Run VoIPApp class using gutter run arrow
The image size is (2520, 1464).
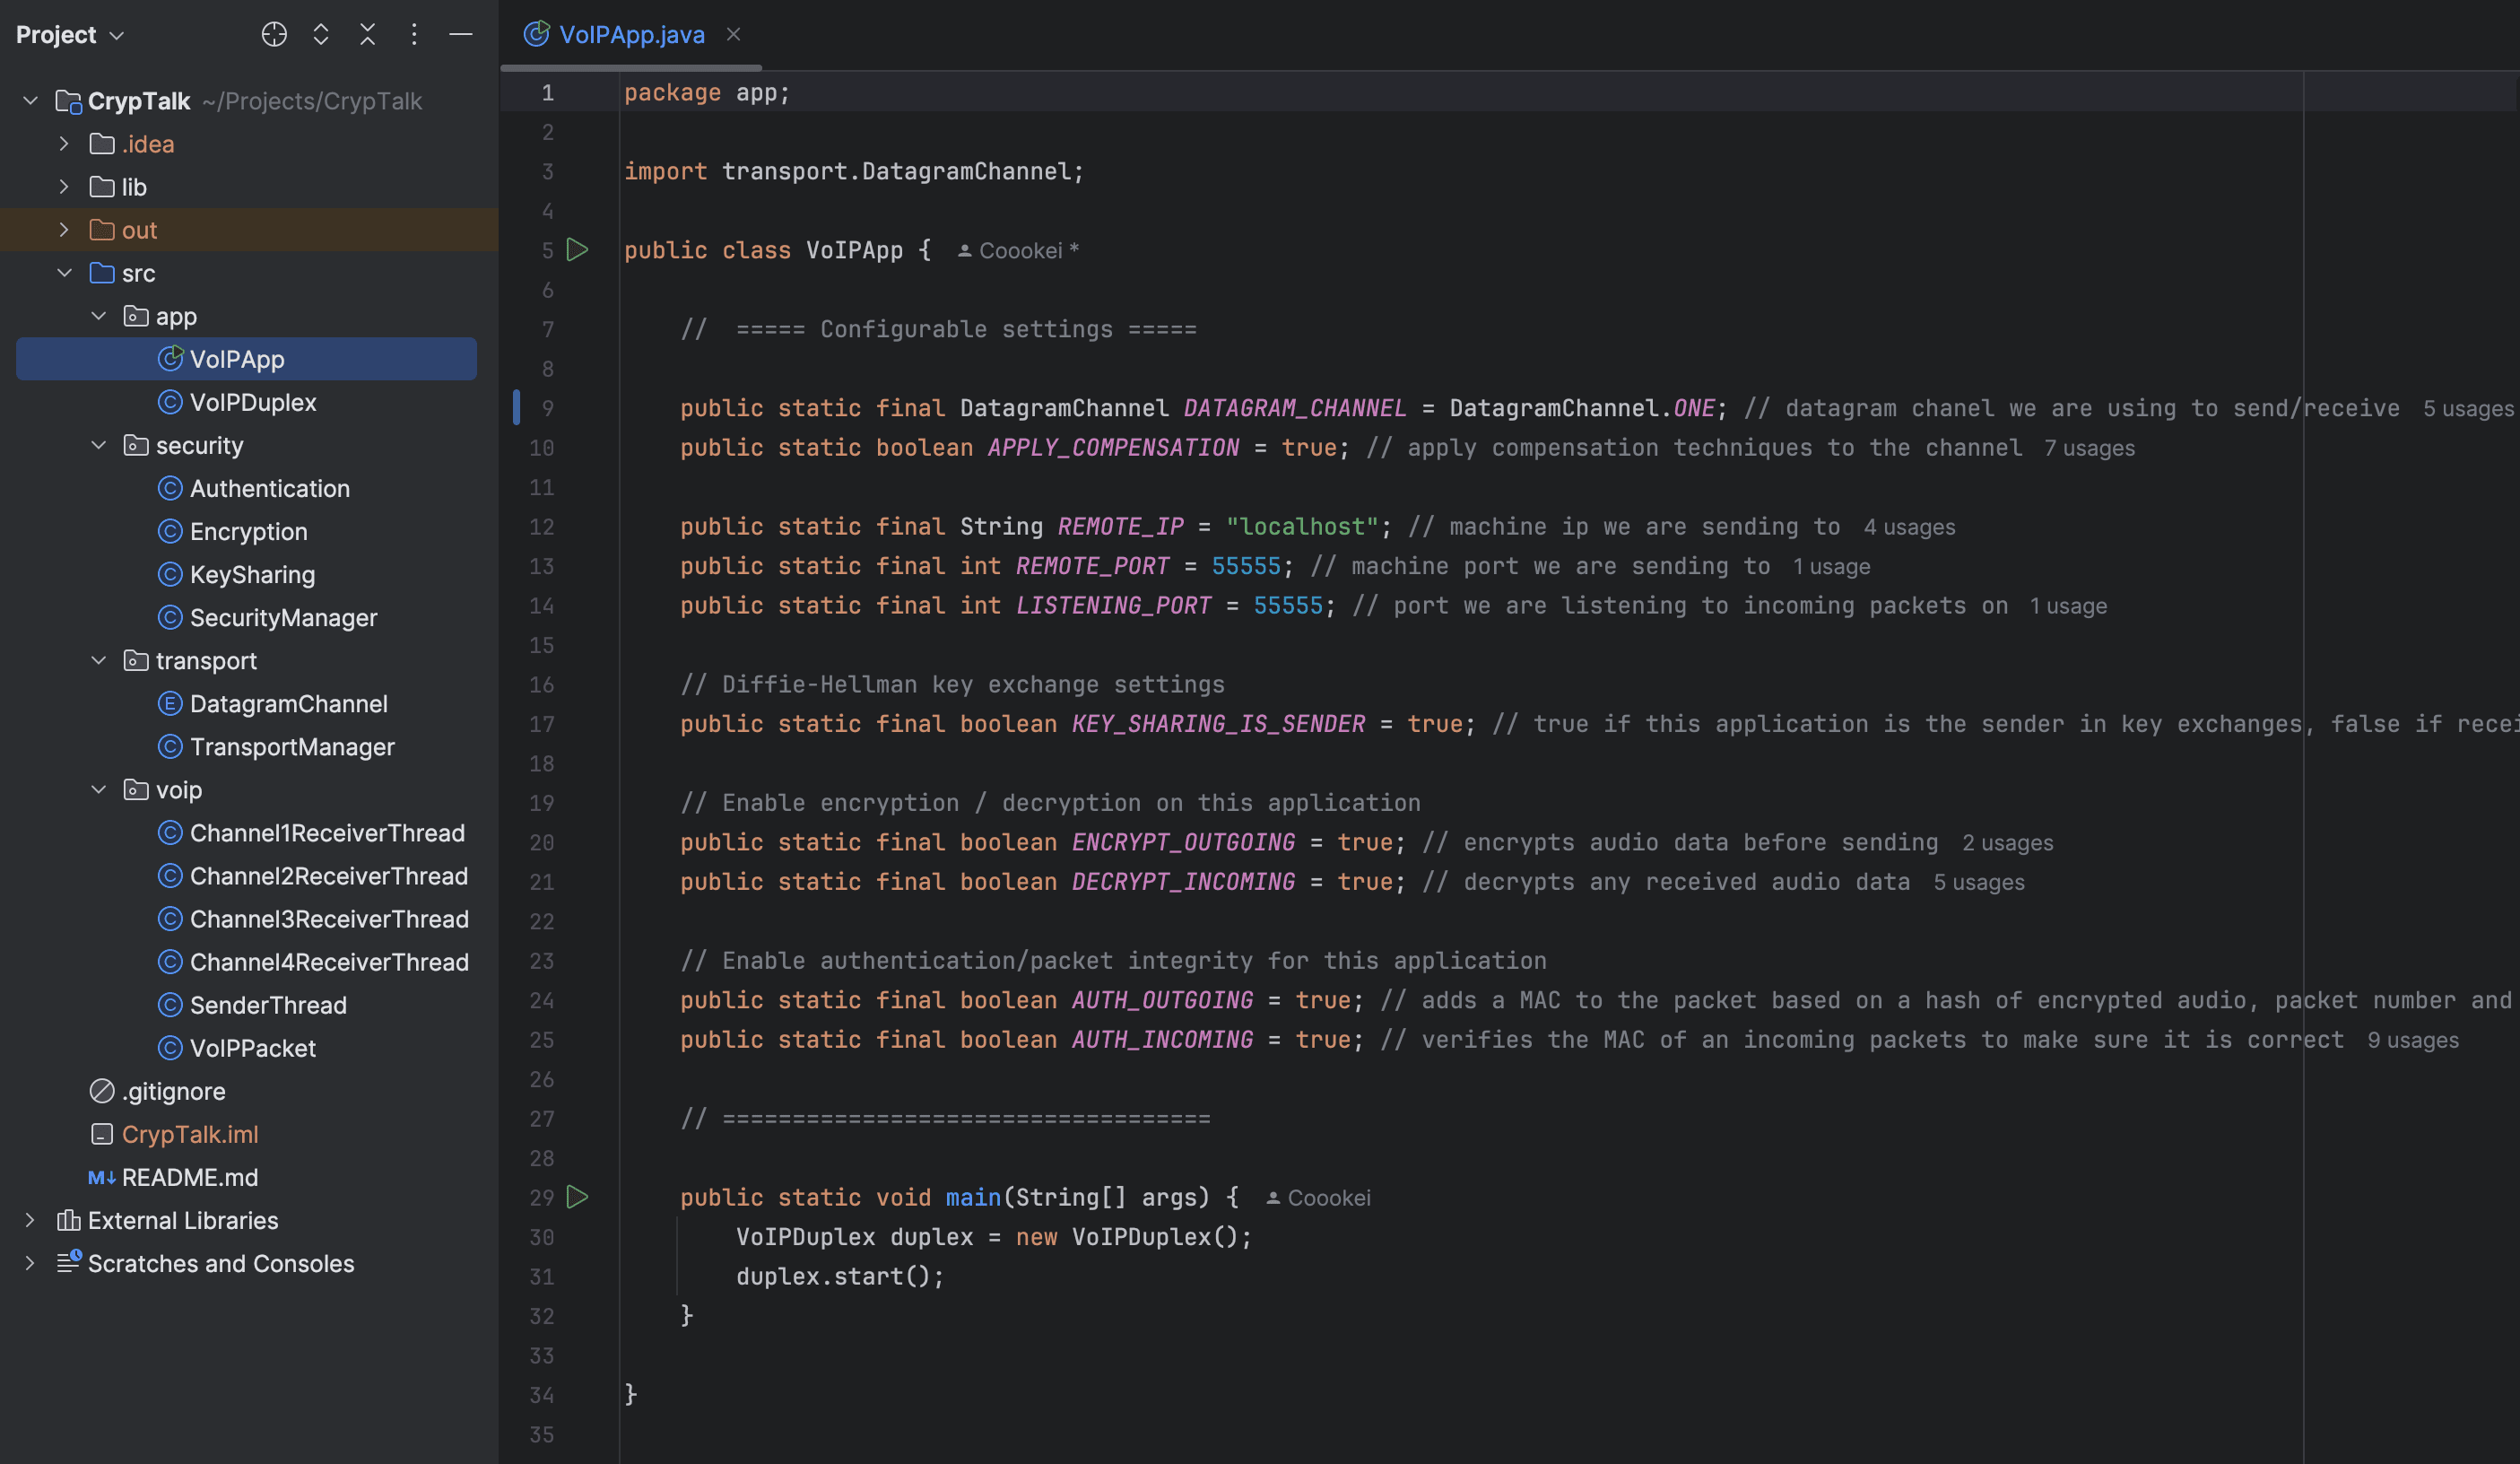point(577,250)
